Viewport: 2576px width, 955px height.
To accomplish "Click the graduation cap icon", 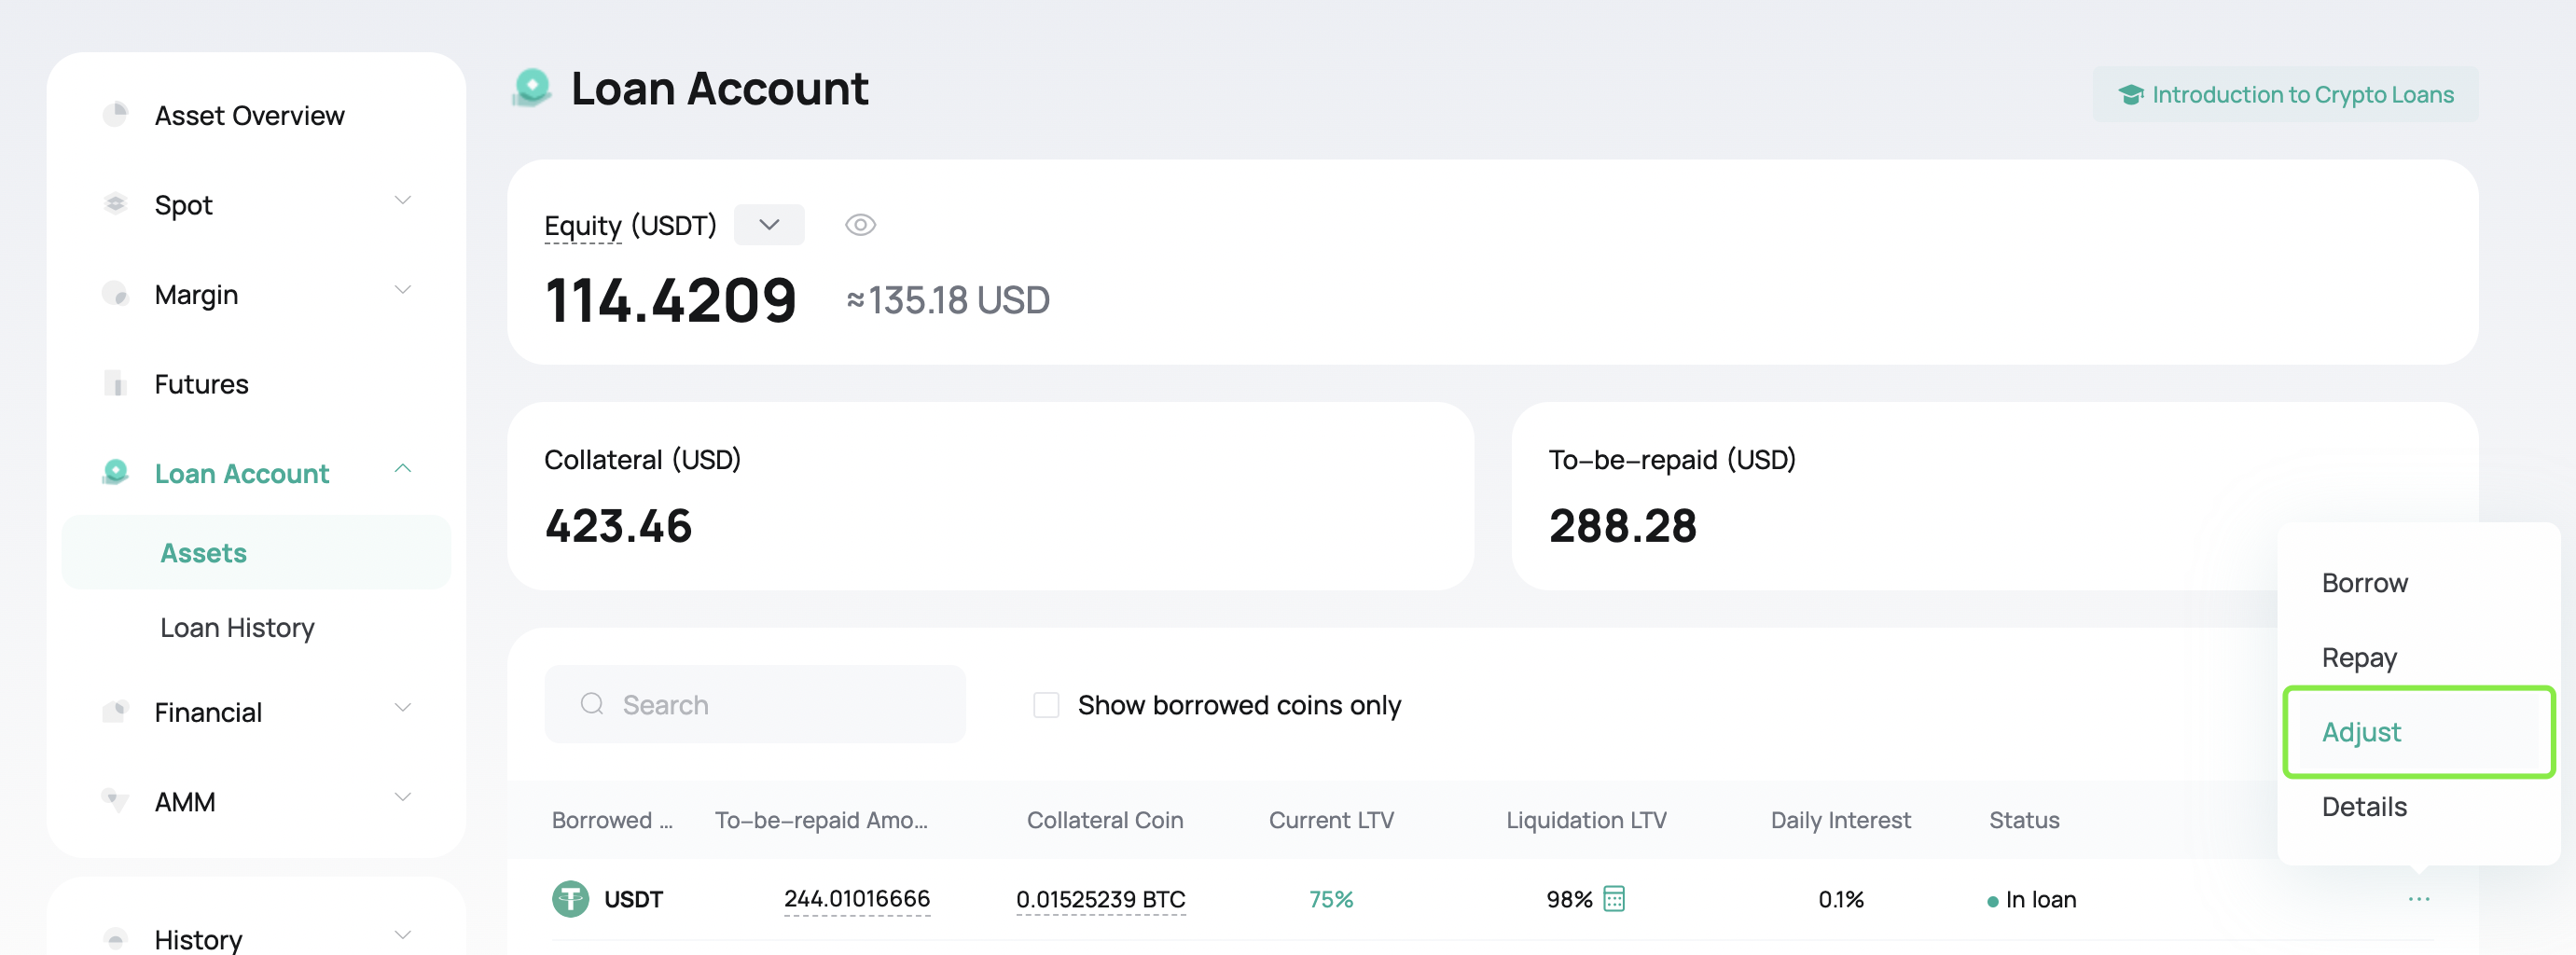I will (x=2130, y=94).
